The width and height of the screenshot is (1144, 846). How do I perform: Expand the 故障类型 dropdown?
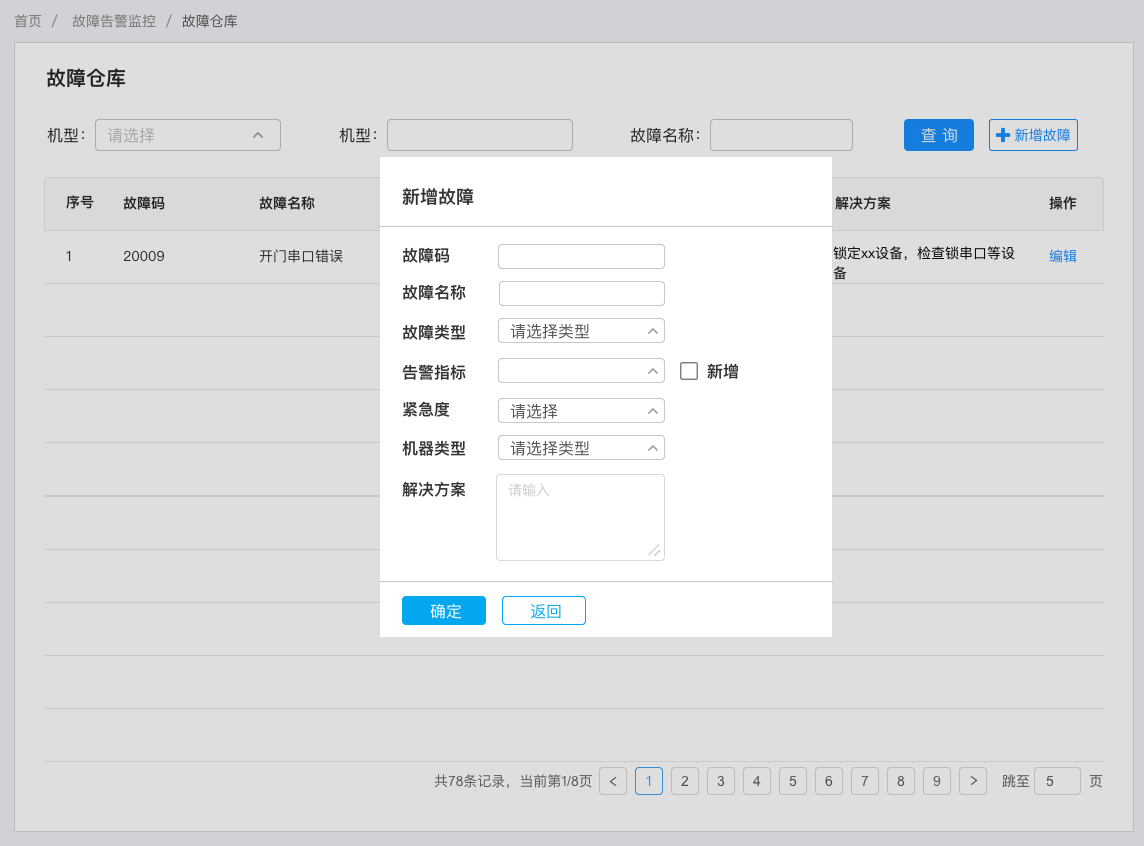[581, 331]
